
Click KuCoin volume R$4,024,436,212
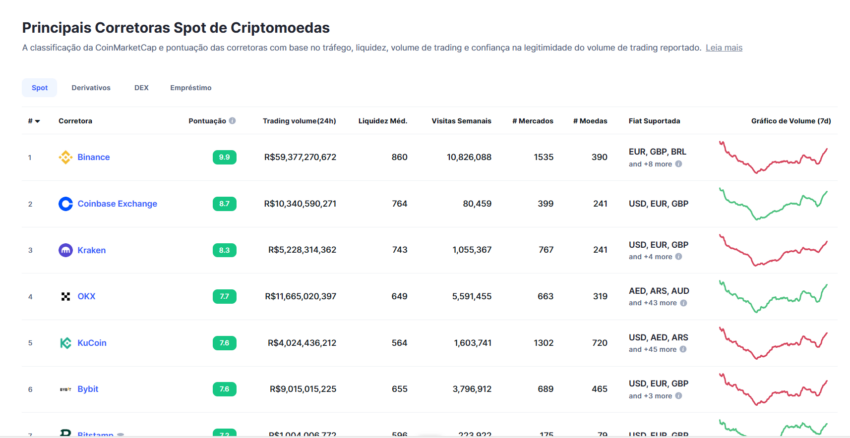point(302,343)
